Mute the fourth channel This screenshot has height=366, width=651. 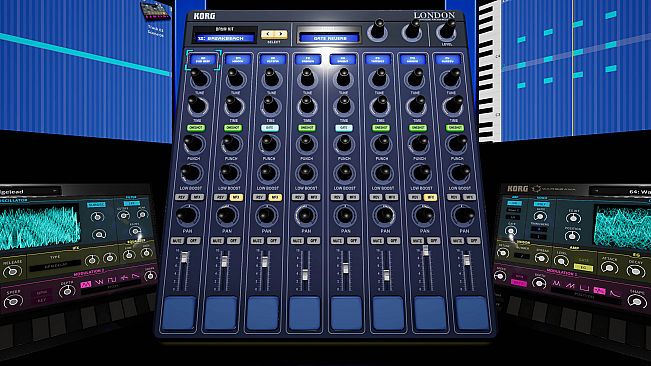pos(297,241)
